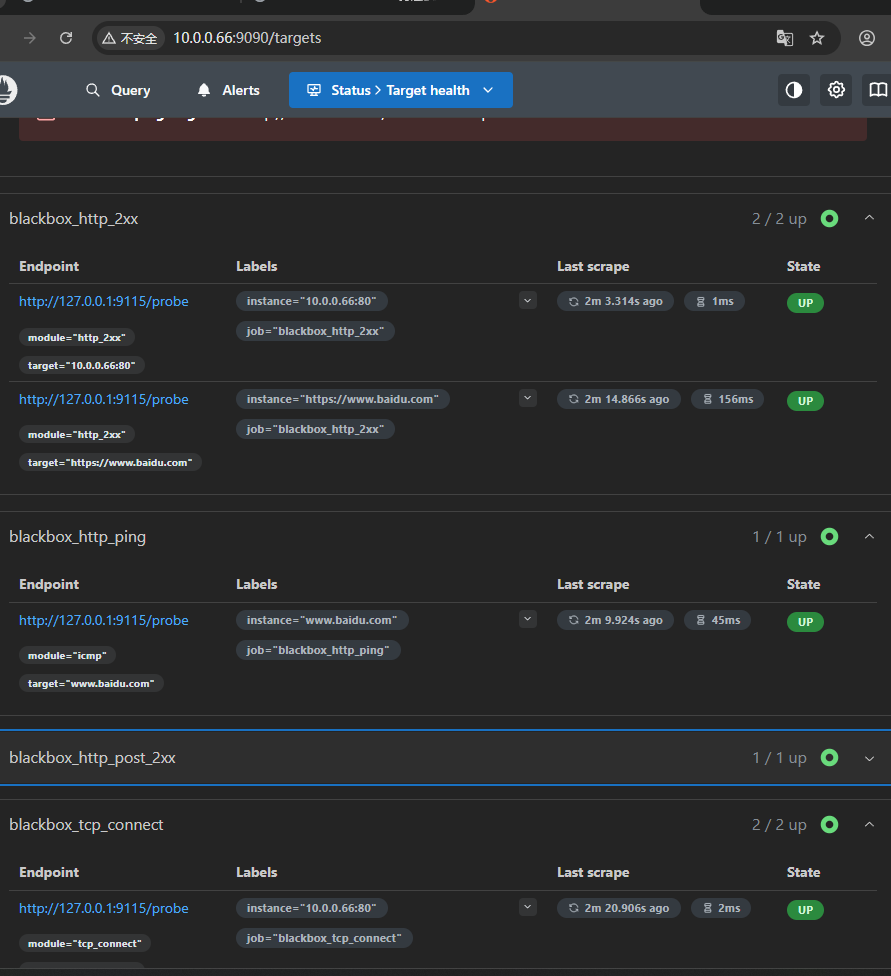Click the '45ms' scrape duration badge
This screenshot has width=891, height=976.
pyautogui.click(x=717, y=620)
